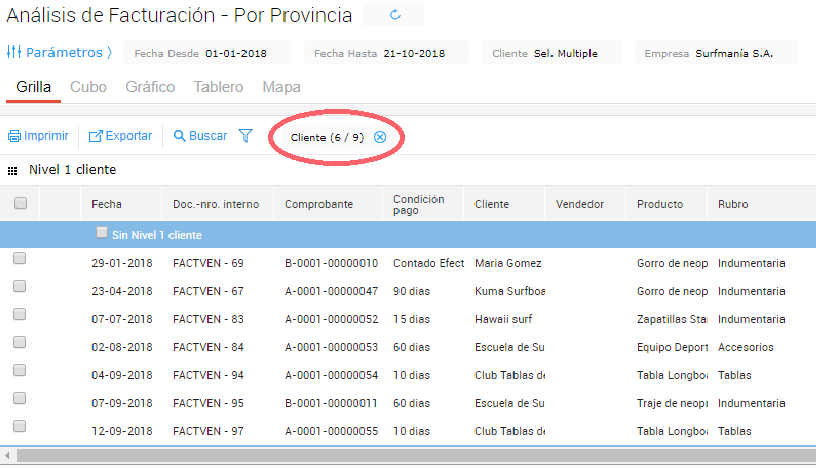Check the Sin Nivel 1 cliente group checkbox
The image size is (816, 468).
[x=102, y=232]
